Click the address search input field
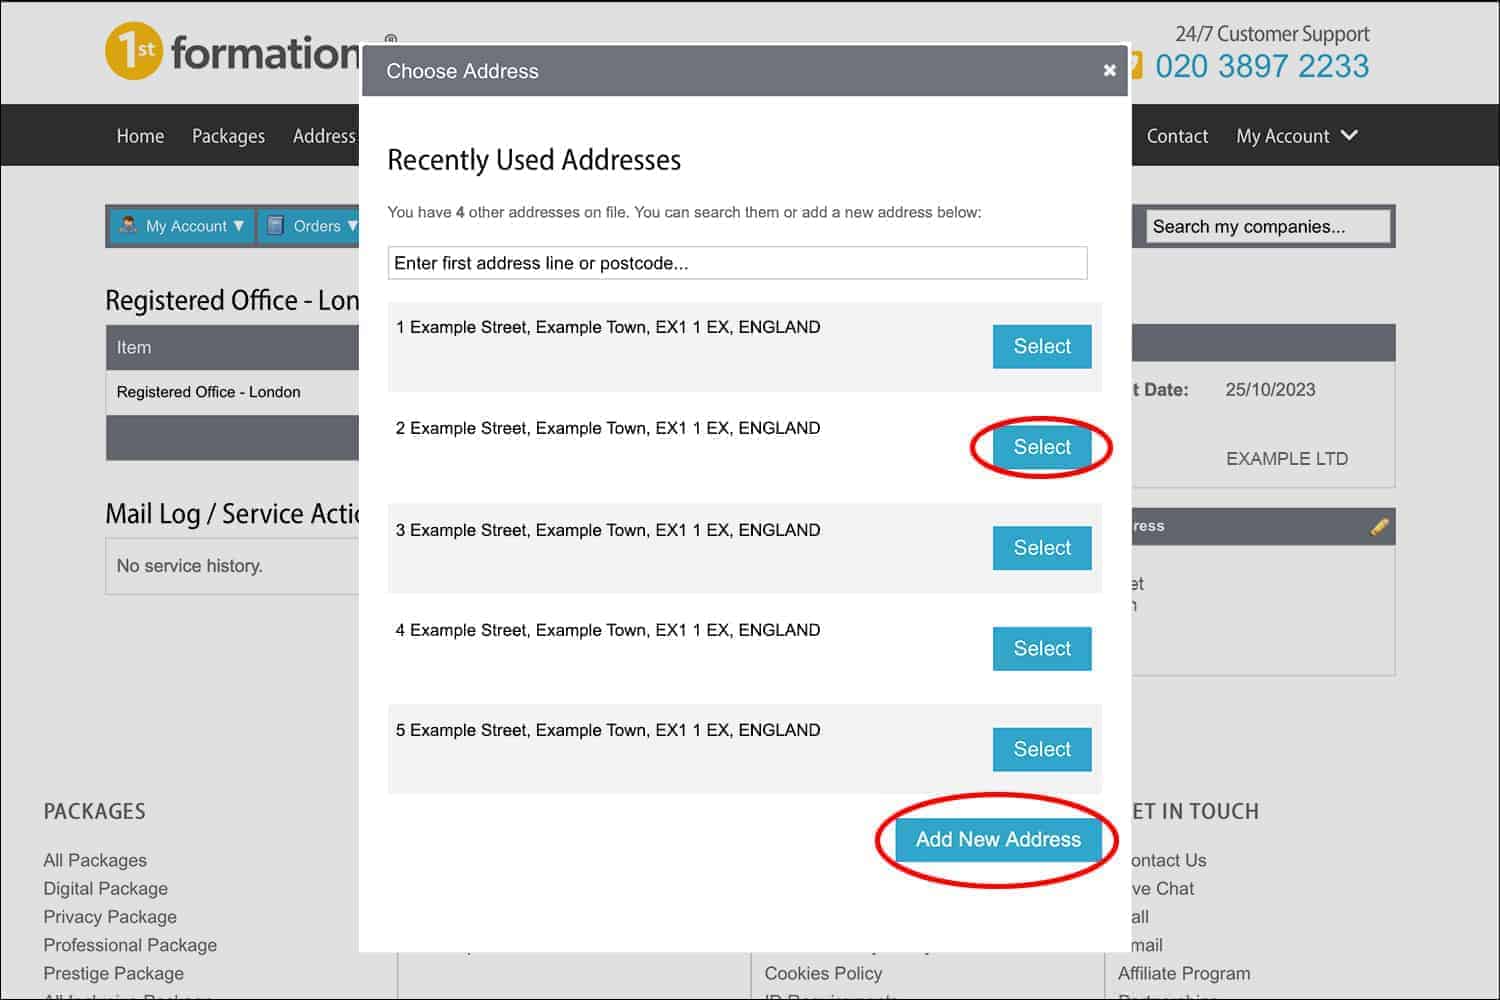Image resolution: width=1500 pixels, height=1000 pixels. tap(737, 263)
